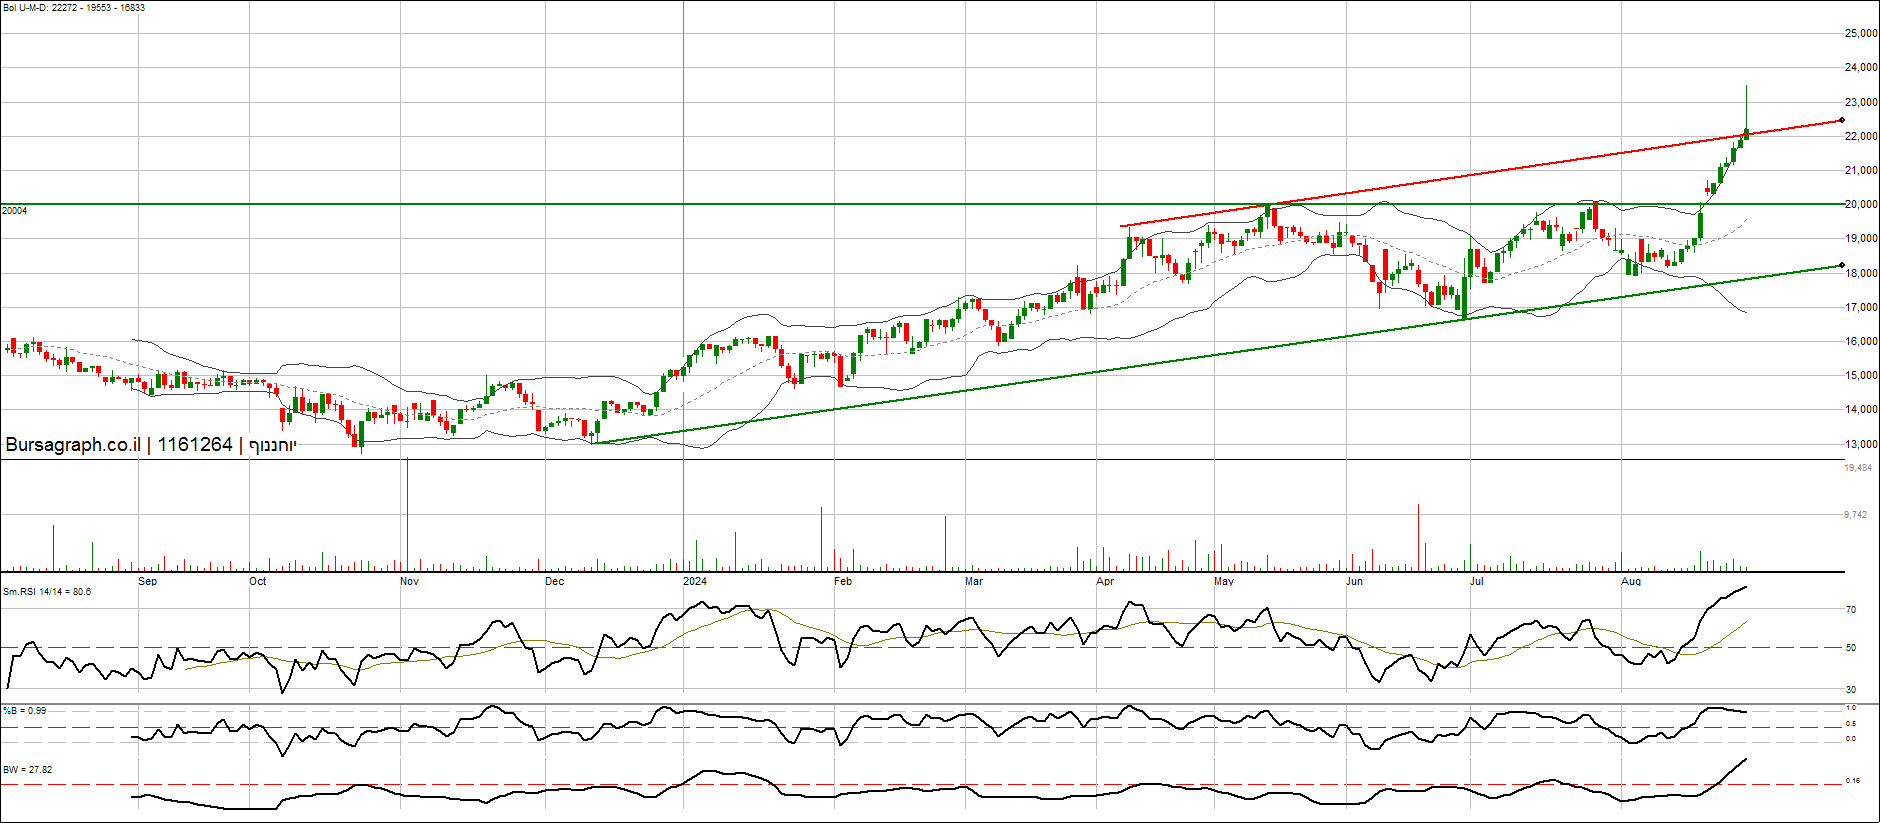Click the 15,000 price axis label
The image size is (1880, 823).
[x=1861, y=376]
